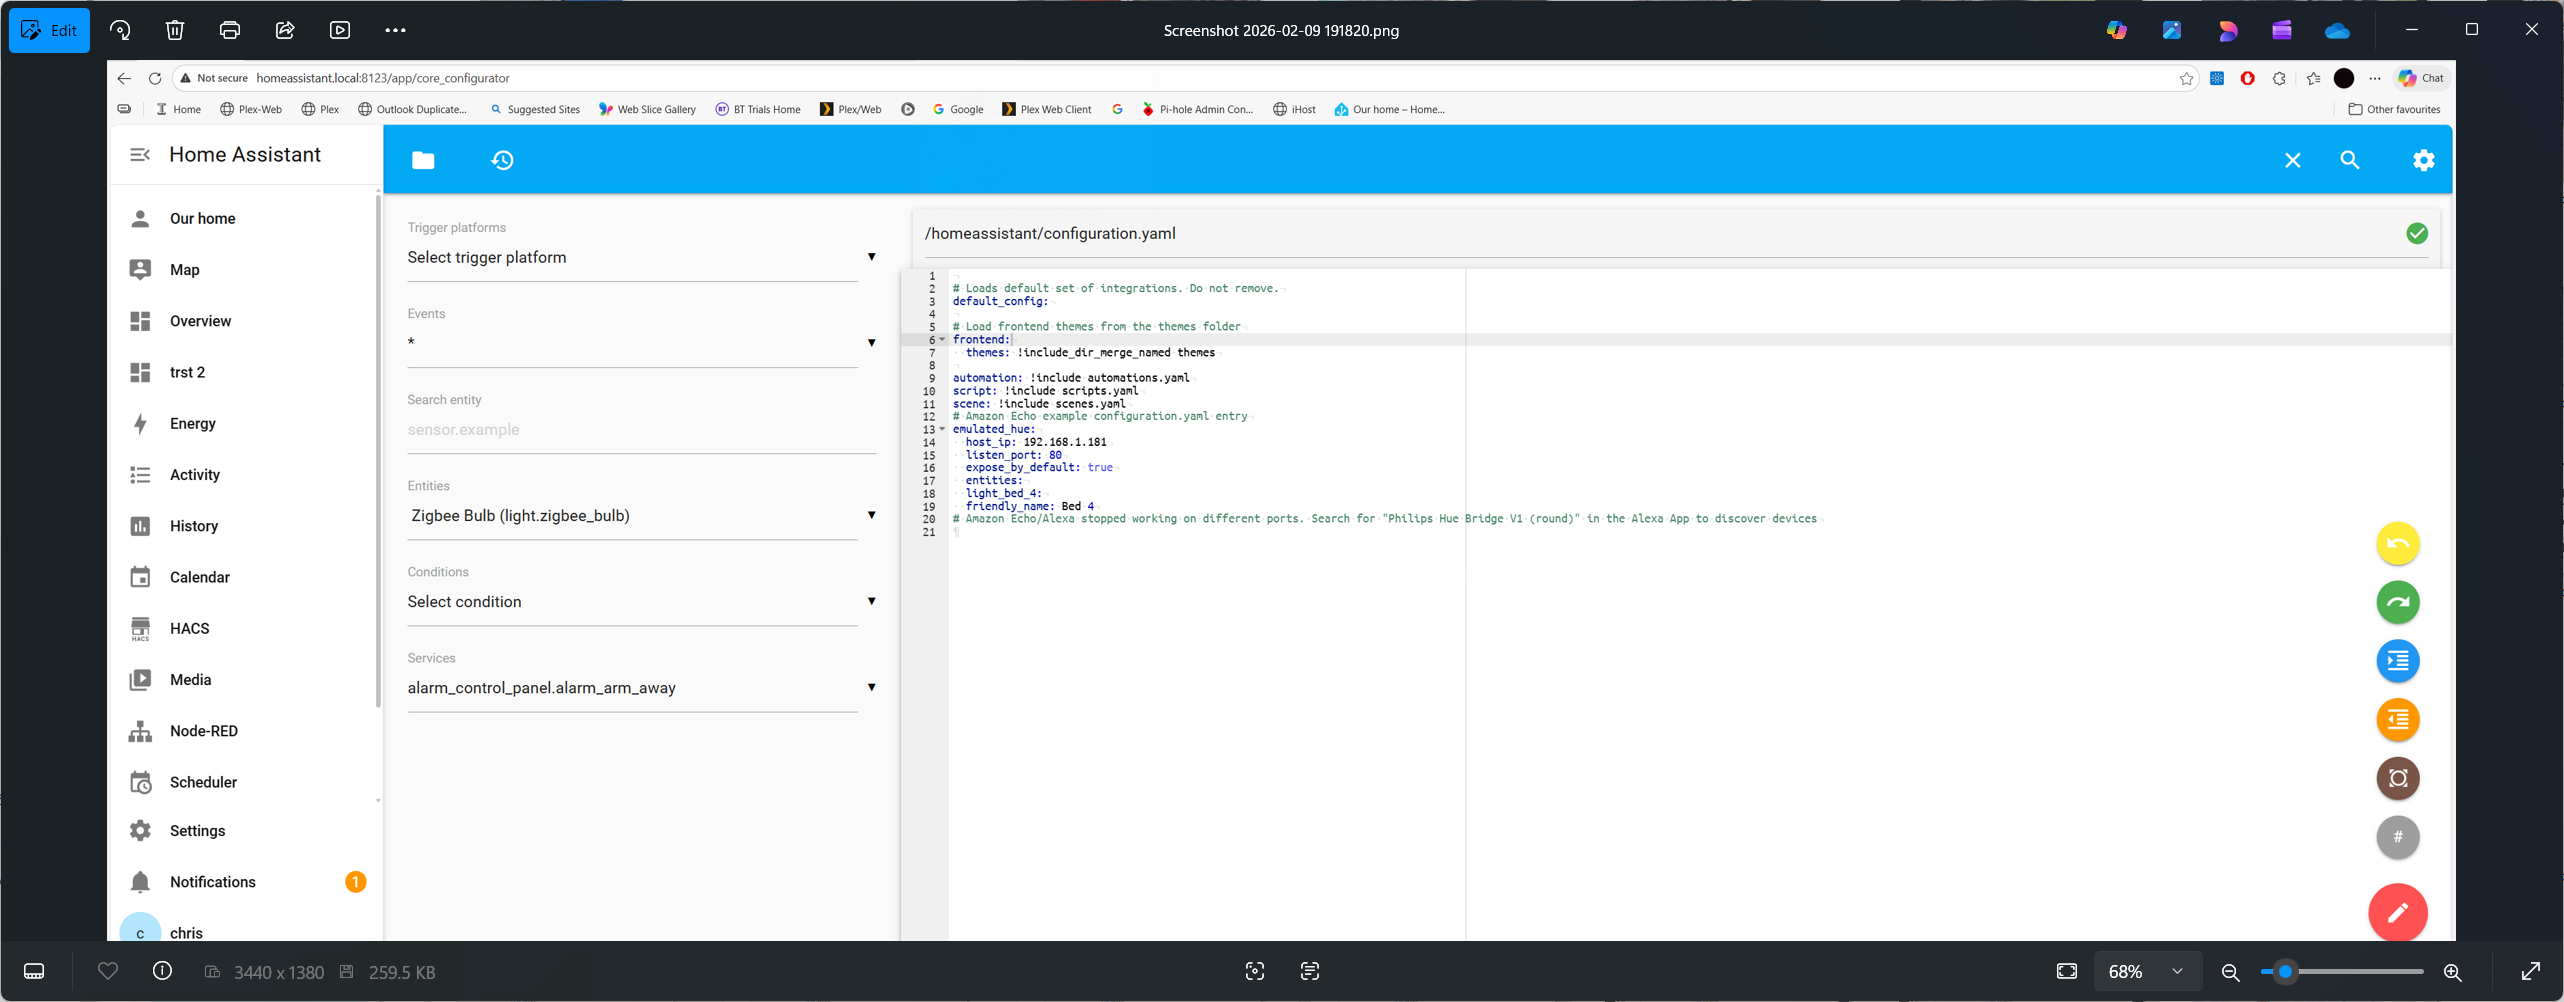The height and width of the screenshot is (1002, 2564).
Task: Fold the frontend block on line 6
Action: [x=942, y=340]
